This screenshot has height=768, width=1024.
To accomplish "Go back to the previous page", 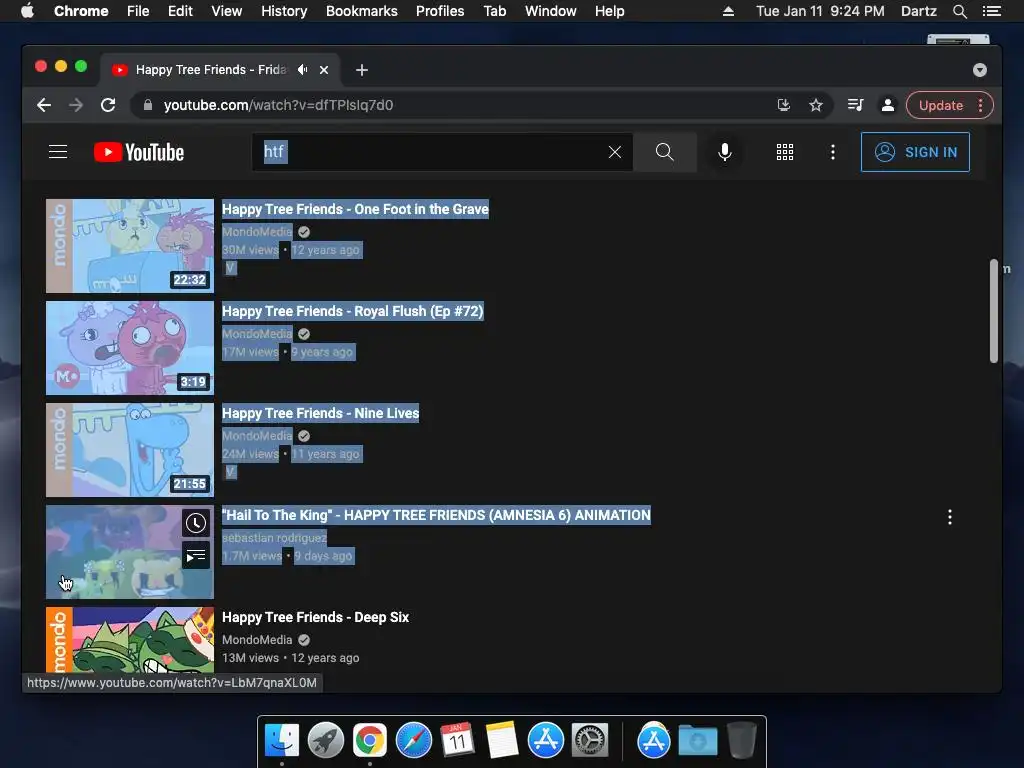I will pyautogui.click(x=44, y=105).
